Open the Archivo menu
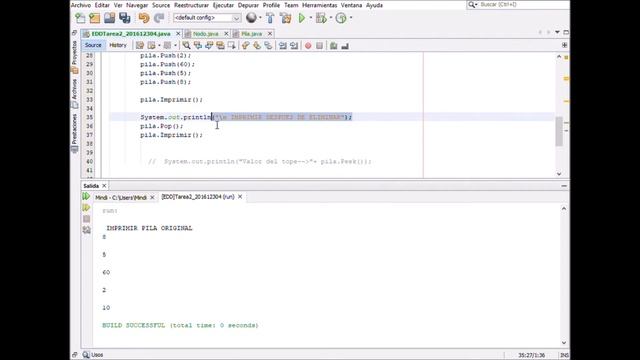Screen dimensions: 640x360 pyautogui.click(x=80, y=5)
